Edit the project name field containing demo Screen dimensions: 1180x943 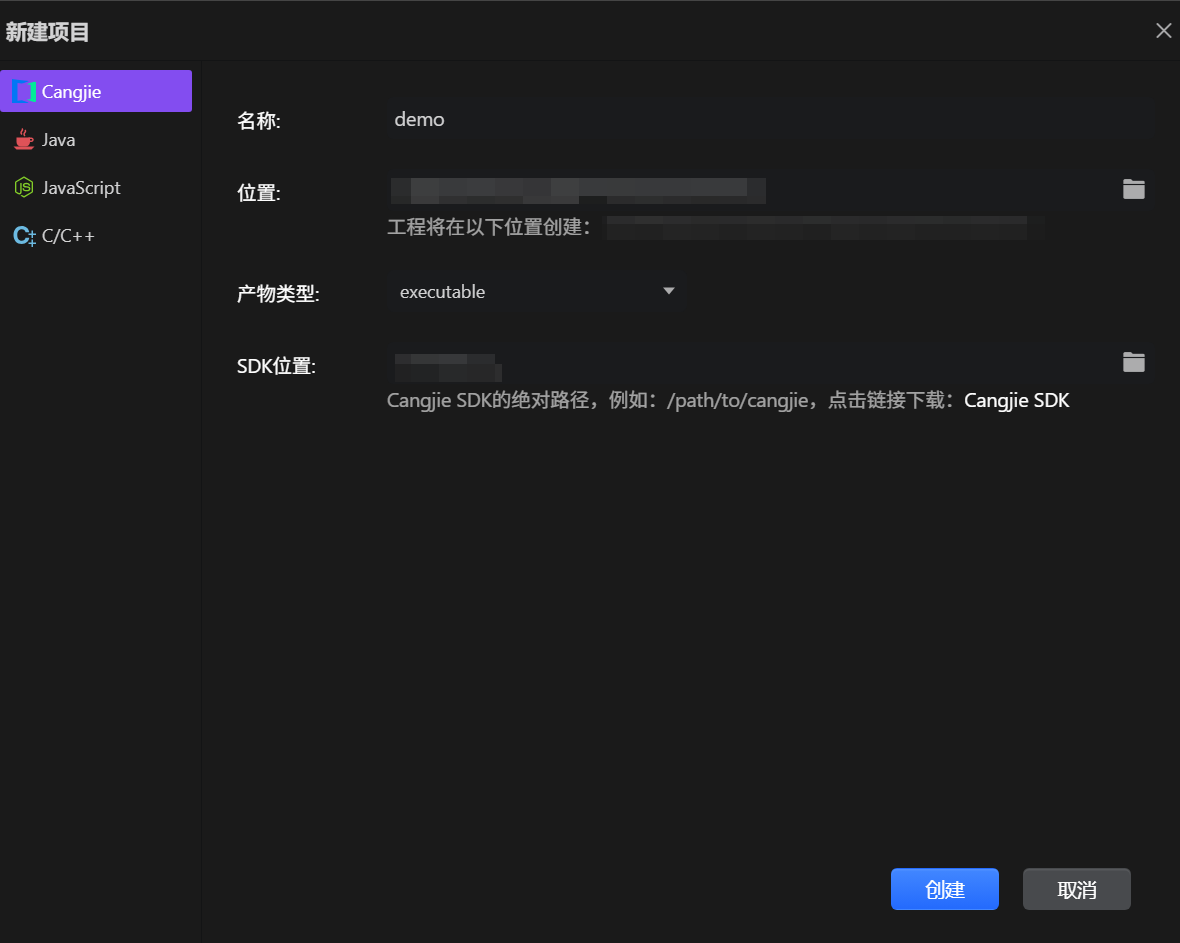click(x=771, y=119)
